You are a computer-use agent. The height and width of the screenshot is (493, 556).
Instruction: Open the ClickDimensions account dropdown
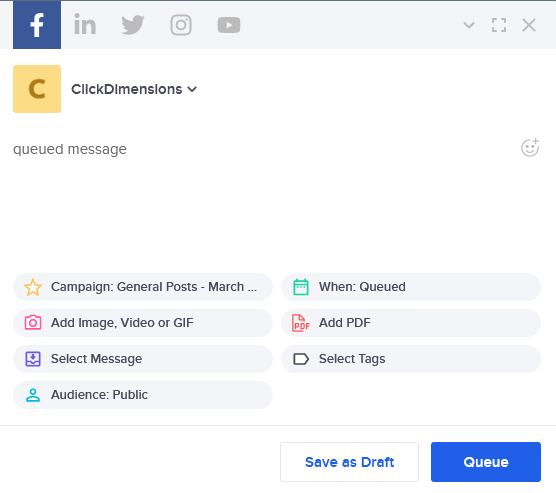[x=134, y=89]
